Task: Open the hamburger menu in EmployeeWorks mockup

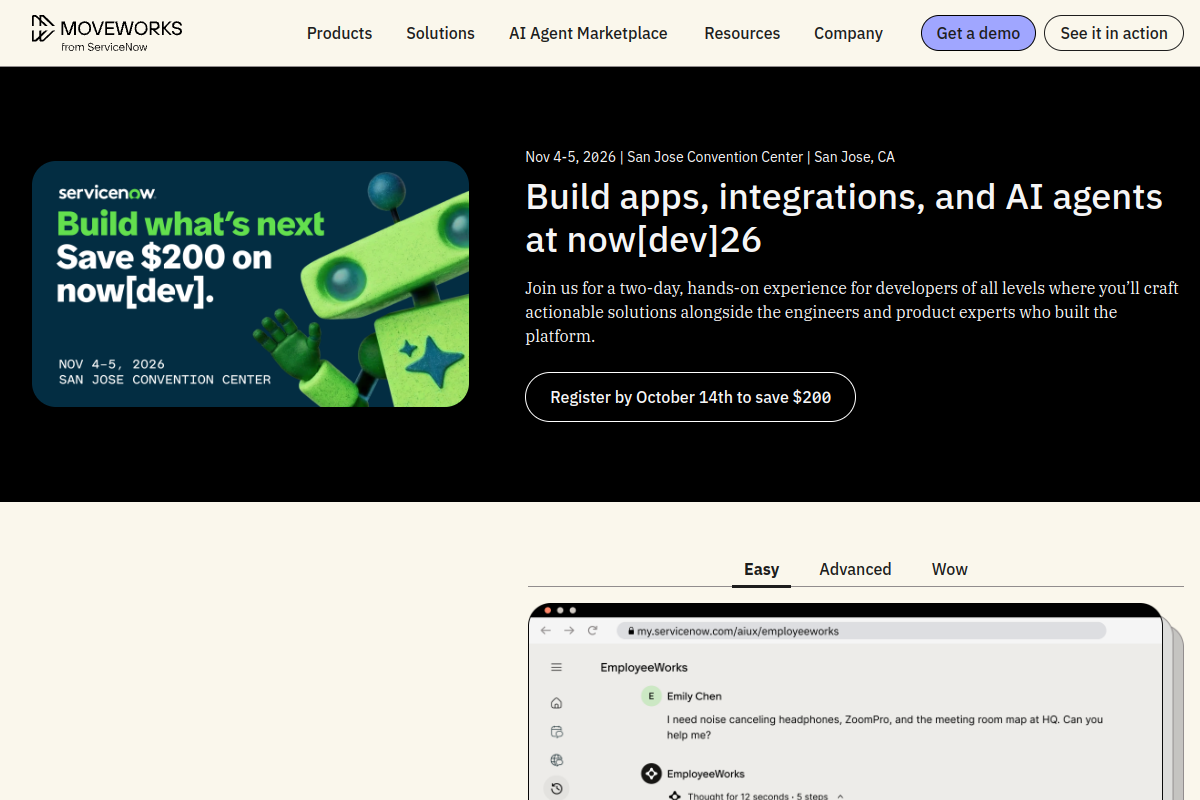Action: (x=557, y=667)
